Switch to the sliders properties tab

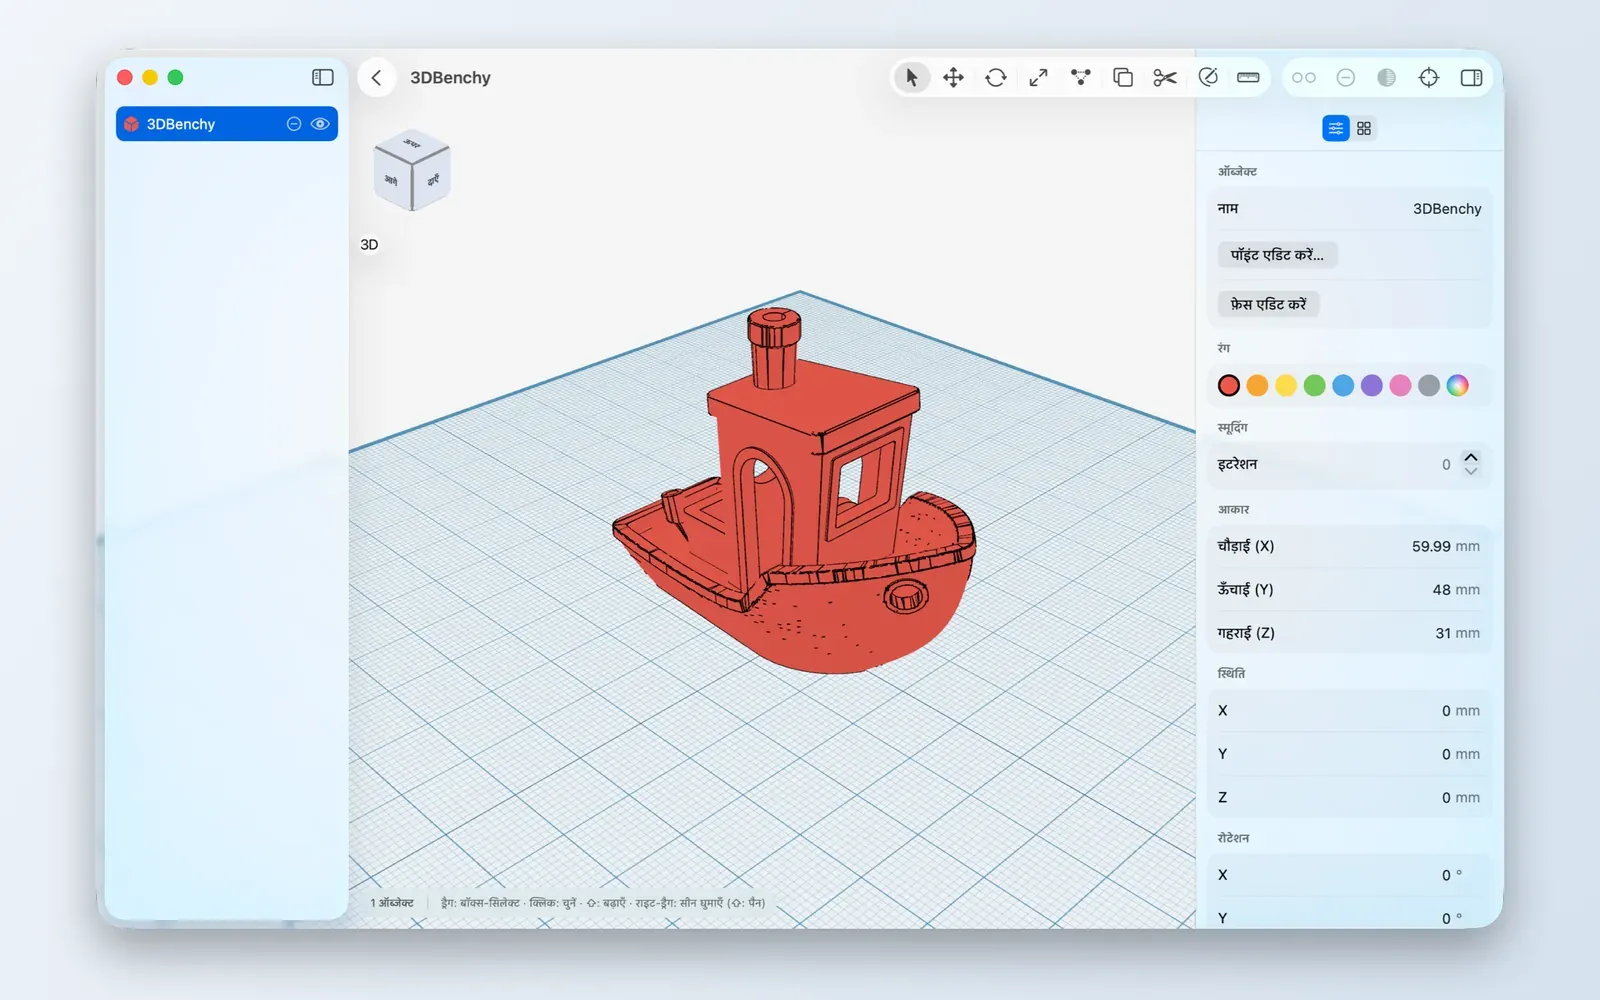(x=1336, y=128)
